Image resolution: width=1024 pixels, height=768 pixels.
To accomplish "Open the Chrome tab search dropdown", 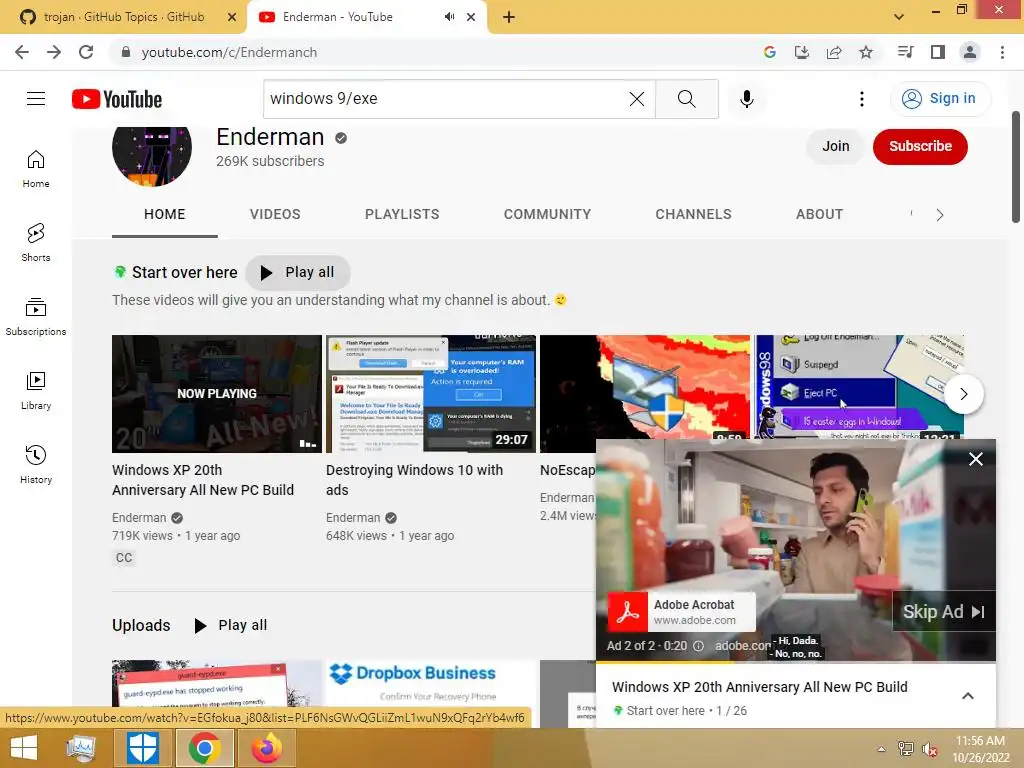I will 899,17.
